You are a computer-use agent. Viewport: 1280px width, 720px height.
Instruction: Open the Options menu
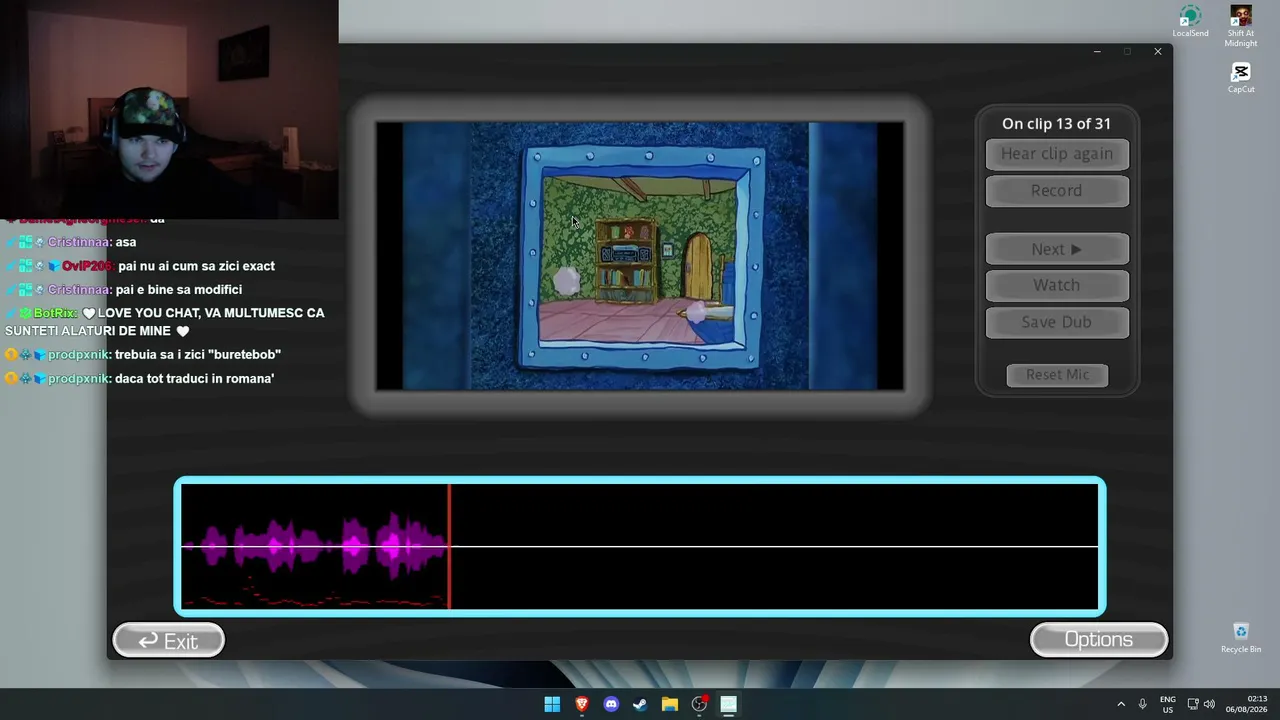click(1099, 640)
